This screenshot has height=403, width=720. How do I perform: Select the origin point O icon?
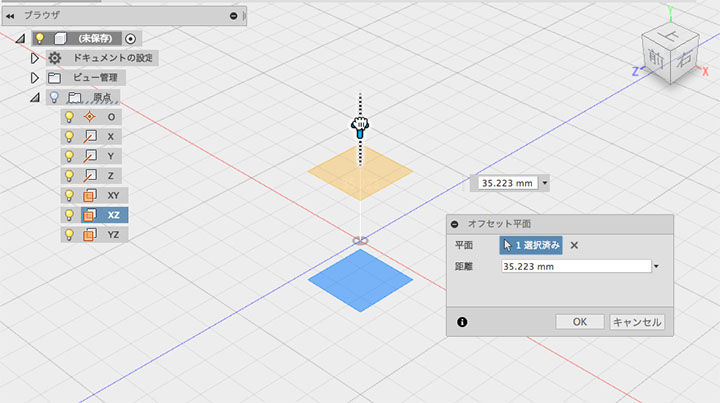pyautogui.click(x=90, y=117)
